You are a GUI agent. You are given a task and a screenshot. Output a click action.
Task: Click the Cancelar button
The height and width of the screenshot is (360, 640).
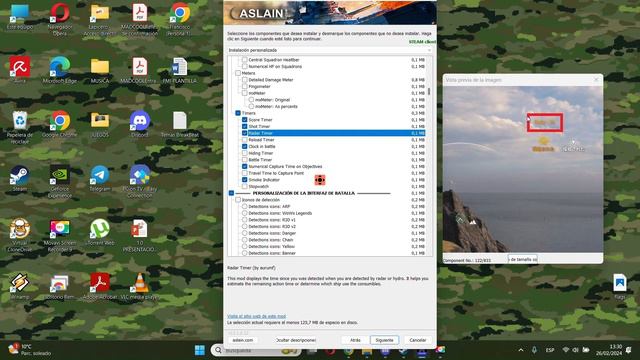[418, 340]
